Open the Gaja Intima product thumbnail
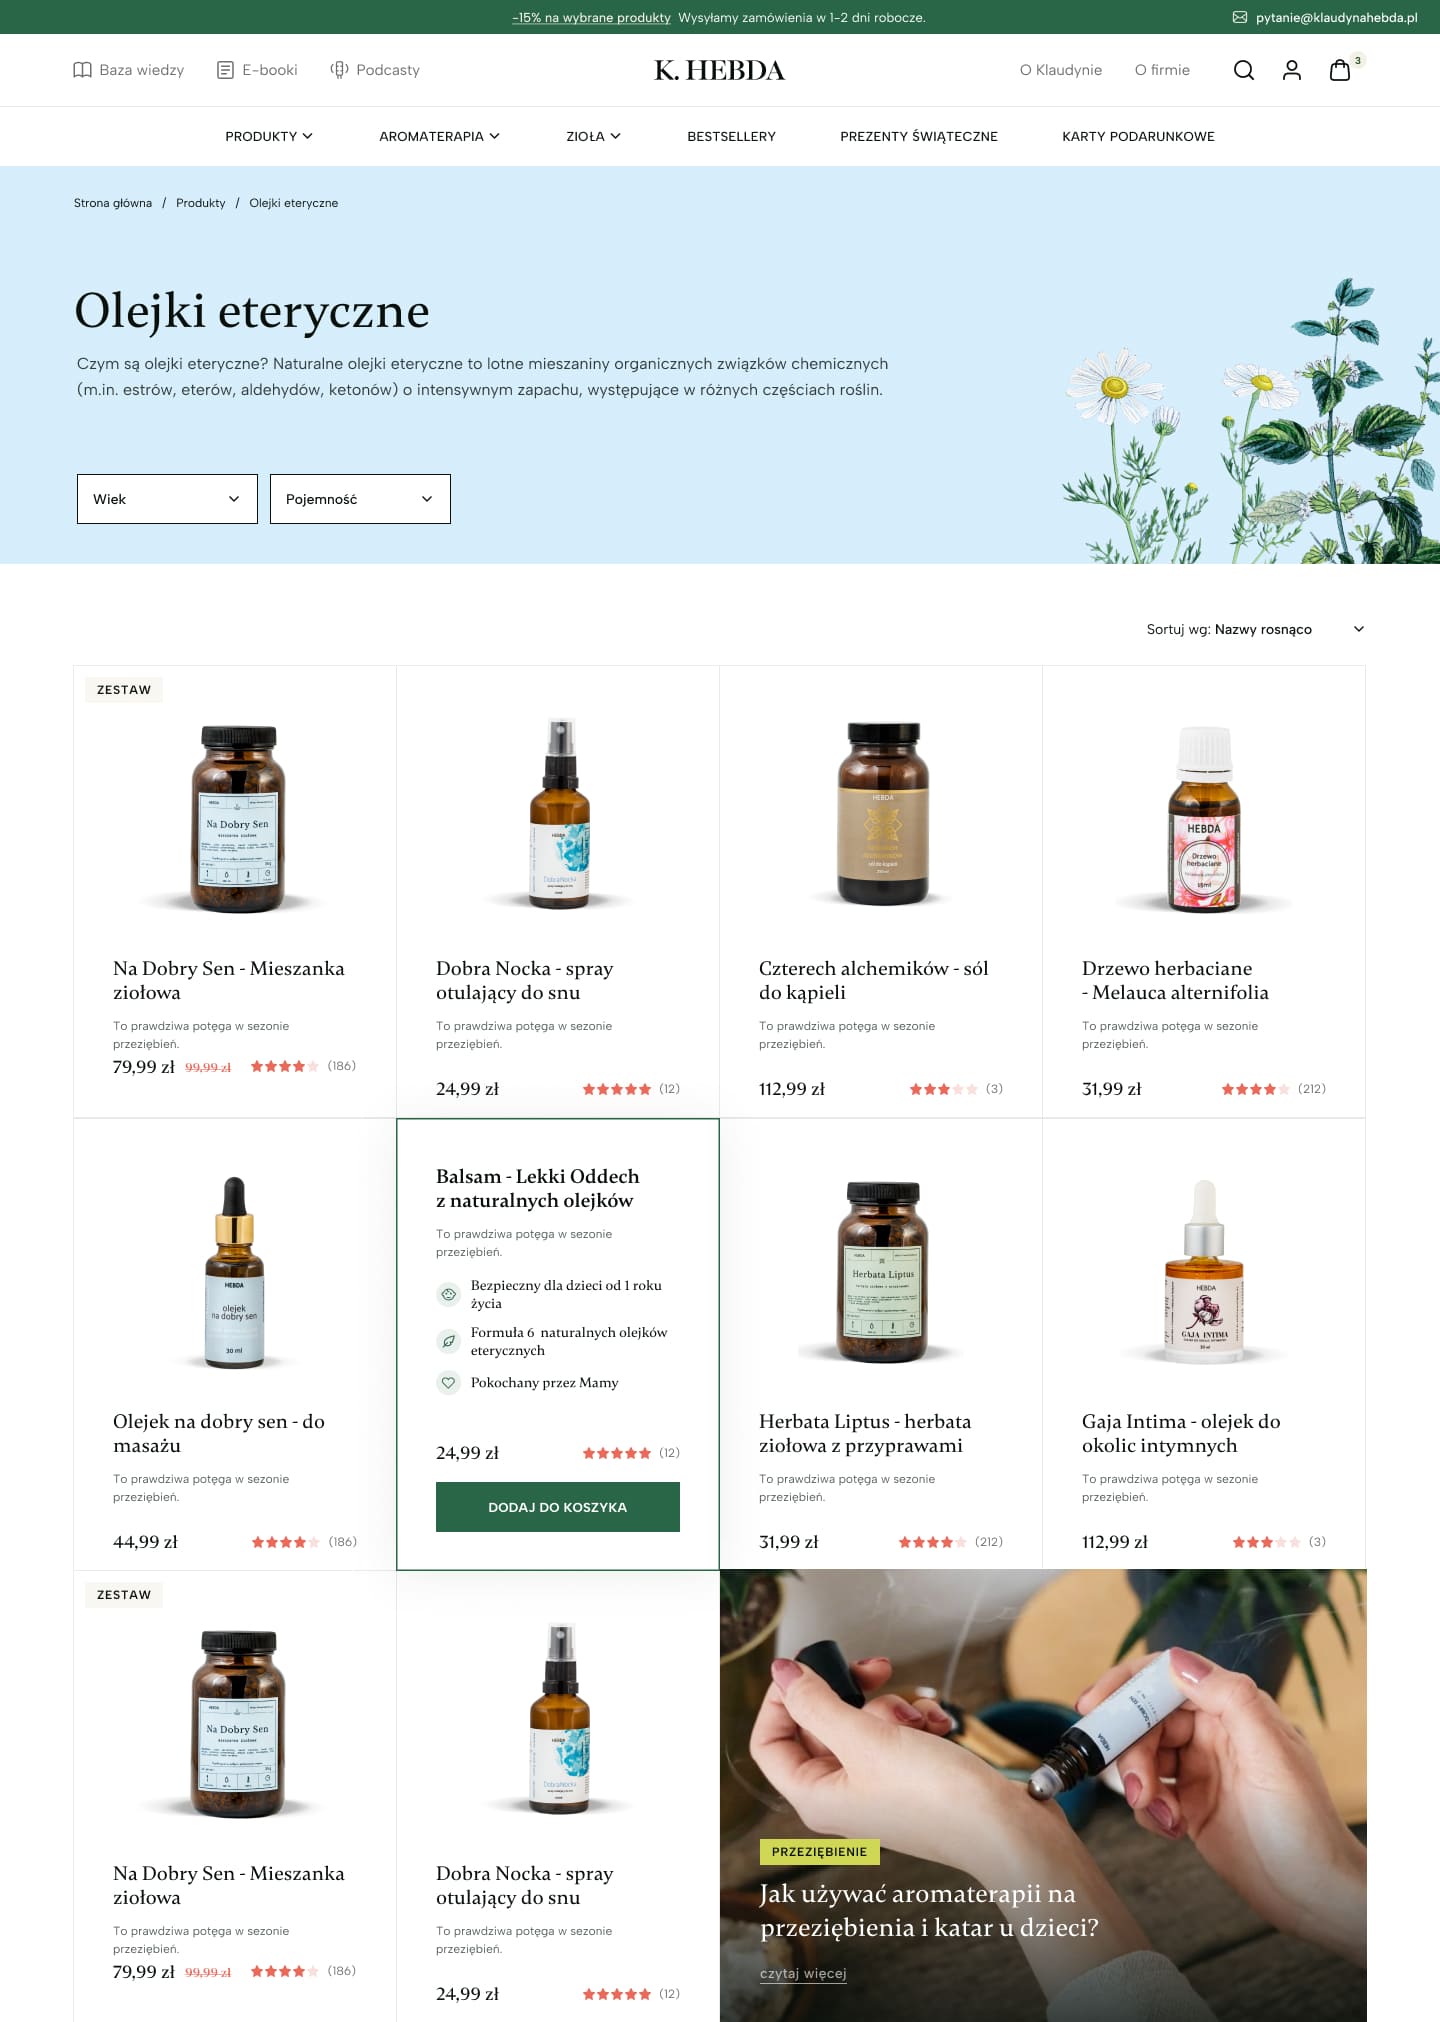The height and width of the screenshot is (2022, 1440). click(1204, 1271)
